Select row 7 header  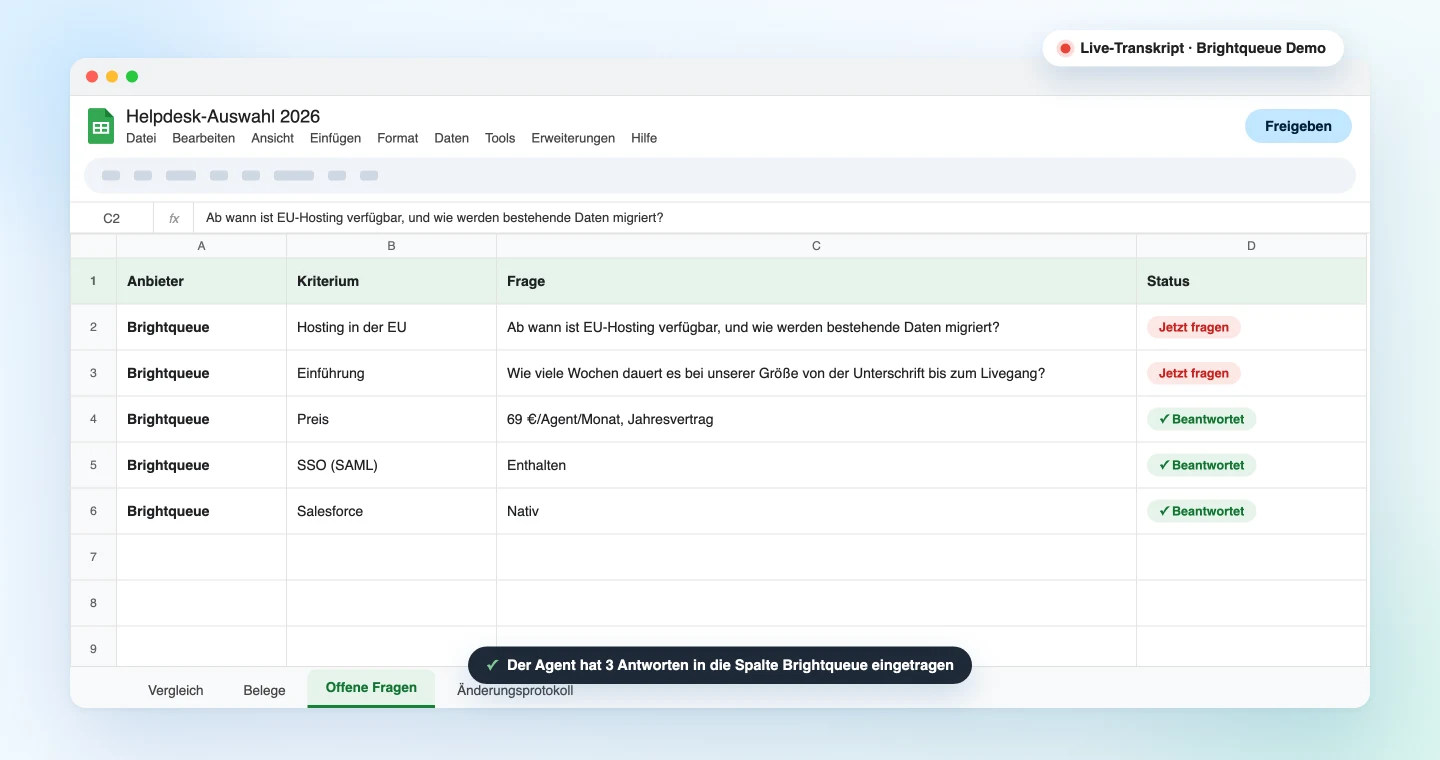point(94,557)
